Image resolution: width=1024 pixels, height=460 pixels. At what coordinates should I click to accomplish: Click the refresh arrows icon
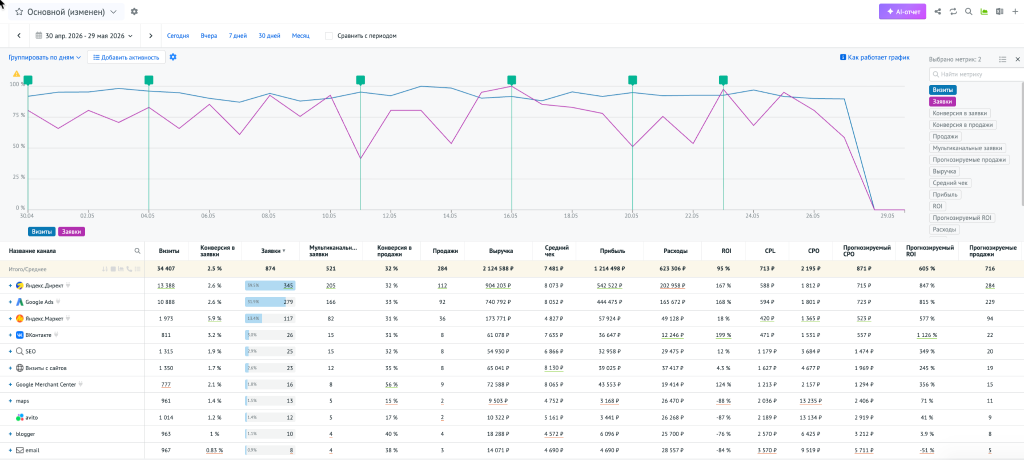coord(953,12)
